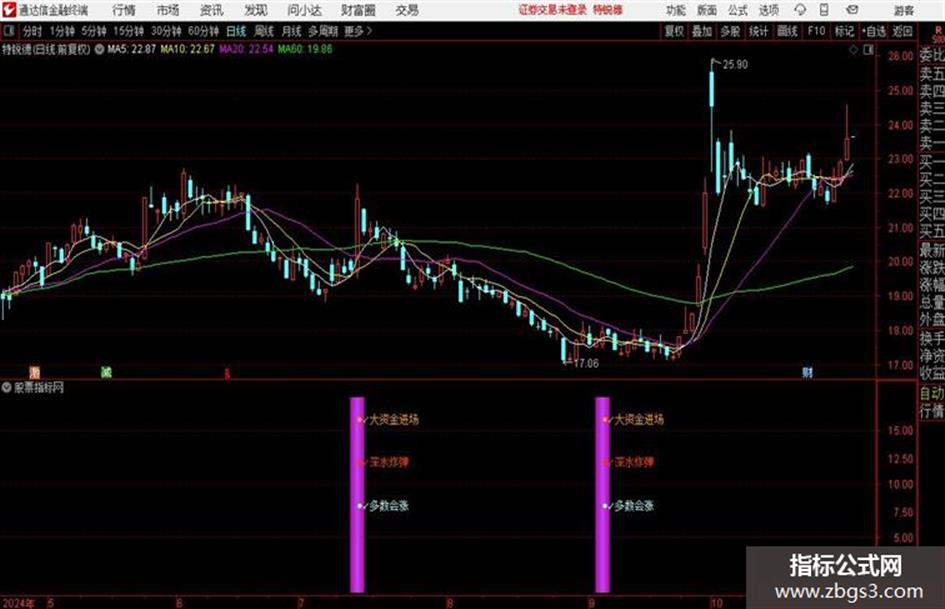Open the 交易 menu

tap(407, 10)
